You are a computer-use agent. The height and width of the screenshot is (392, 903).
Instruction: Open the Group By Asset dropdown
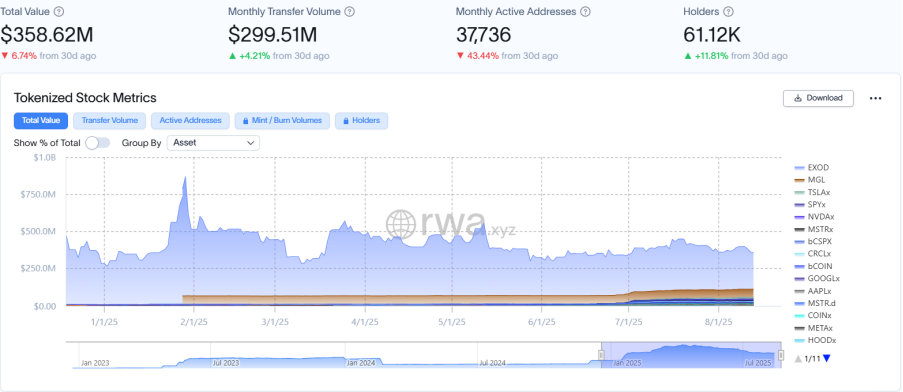tap(213, 143)
